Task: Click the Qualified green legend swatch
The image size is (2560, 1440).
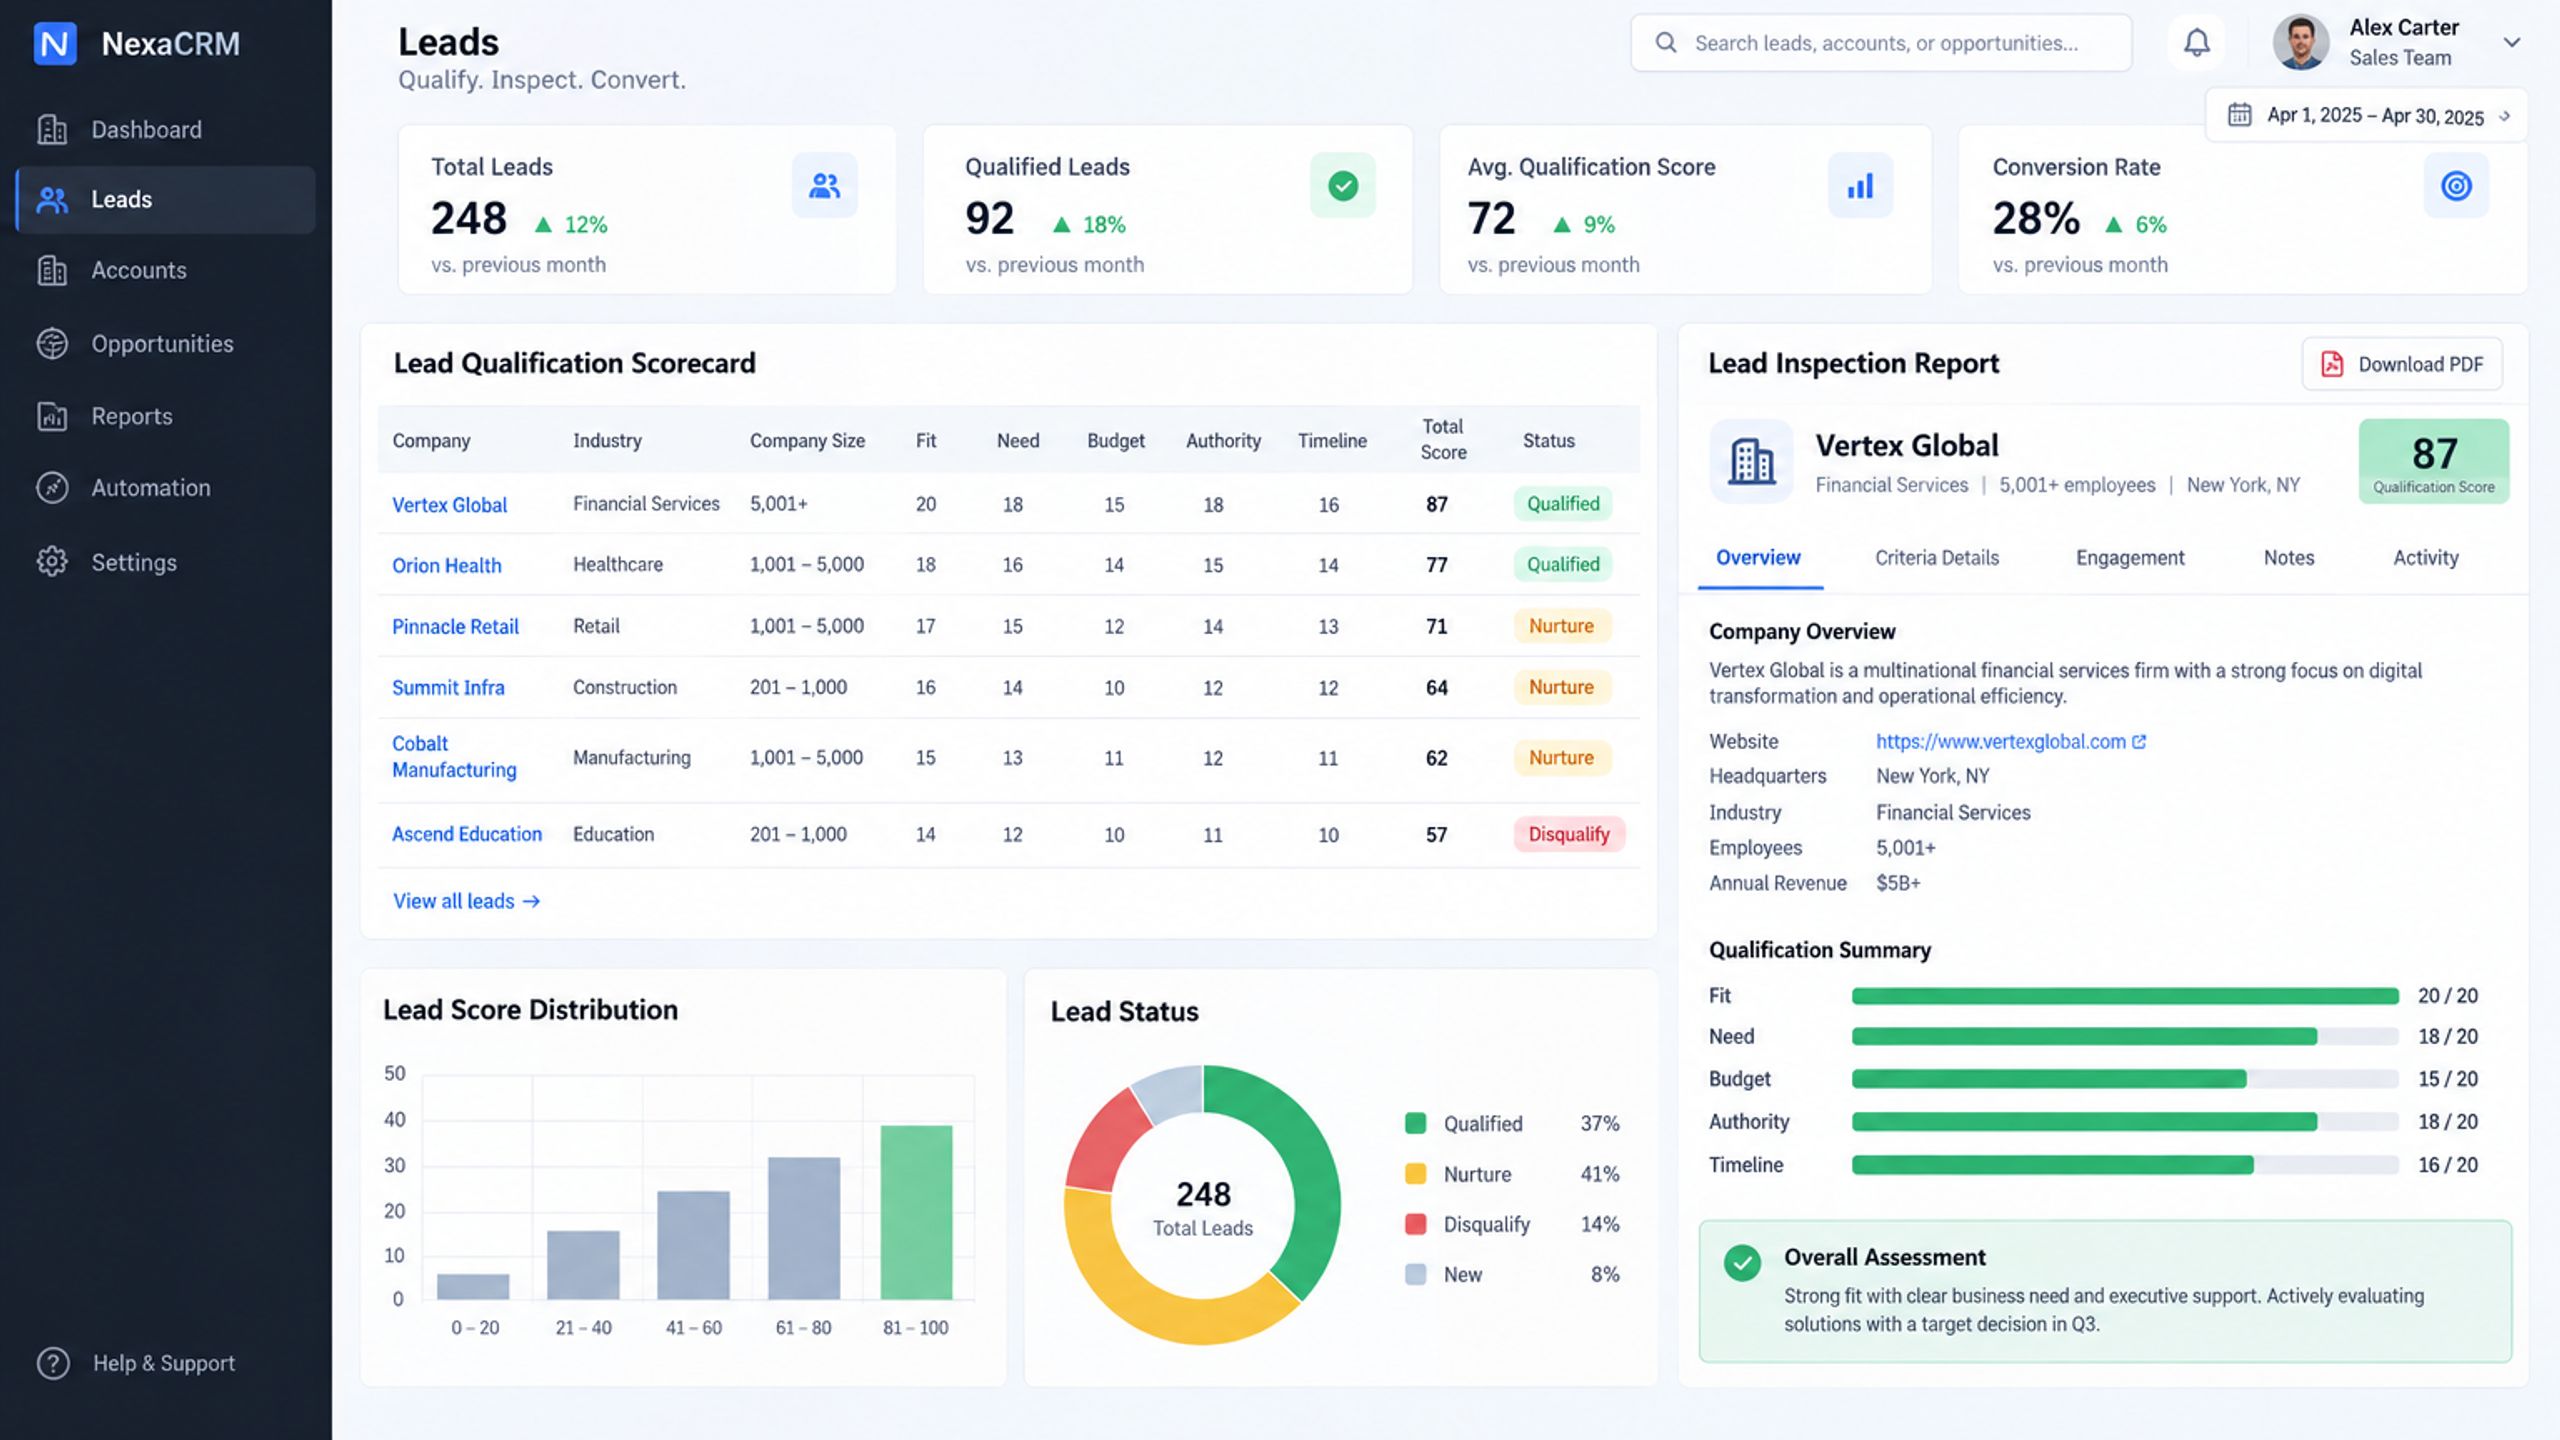Action: [x=1415, y=1123]
